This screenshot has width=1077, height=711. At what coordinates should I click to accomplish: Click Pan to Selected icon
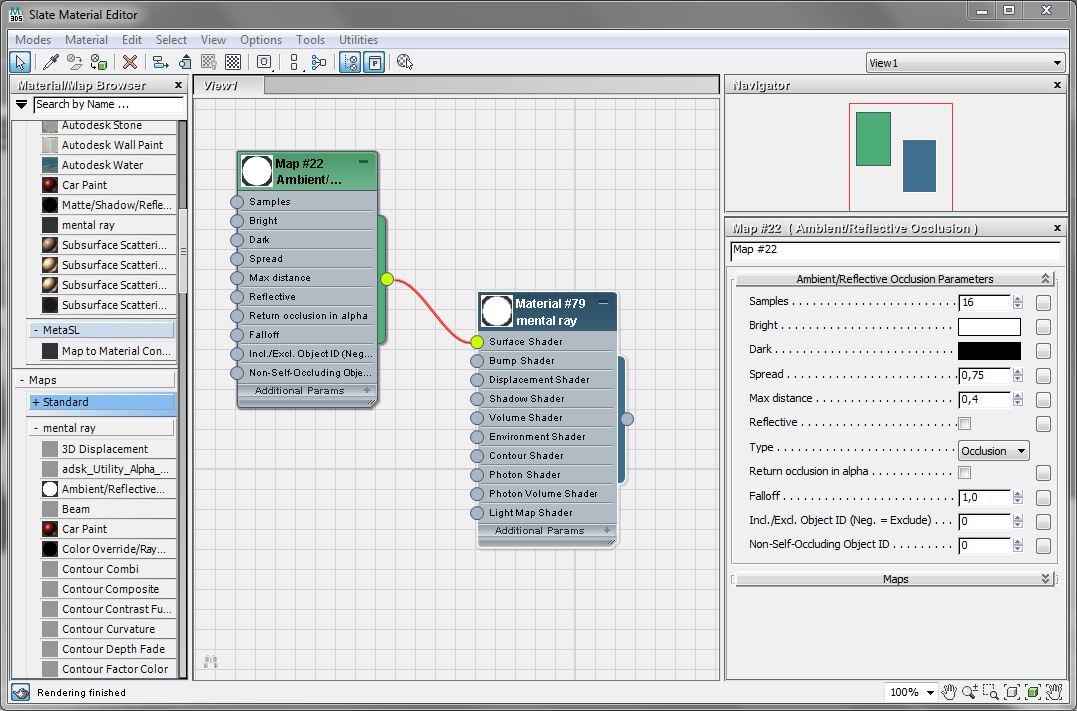1053,692
